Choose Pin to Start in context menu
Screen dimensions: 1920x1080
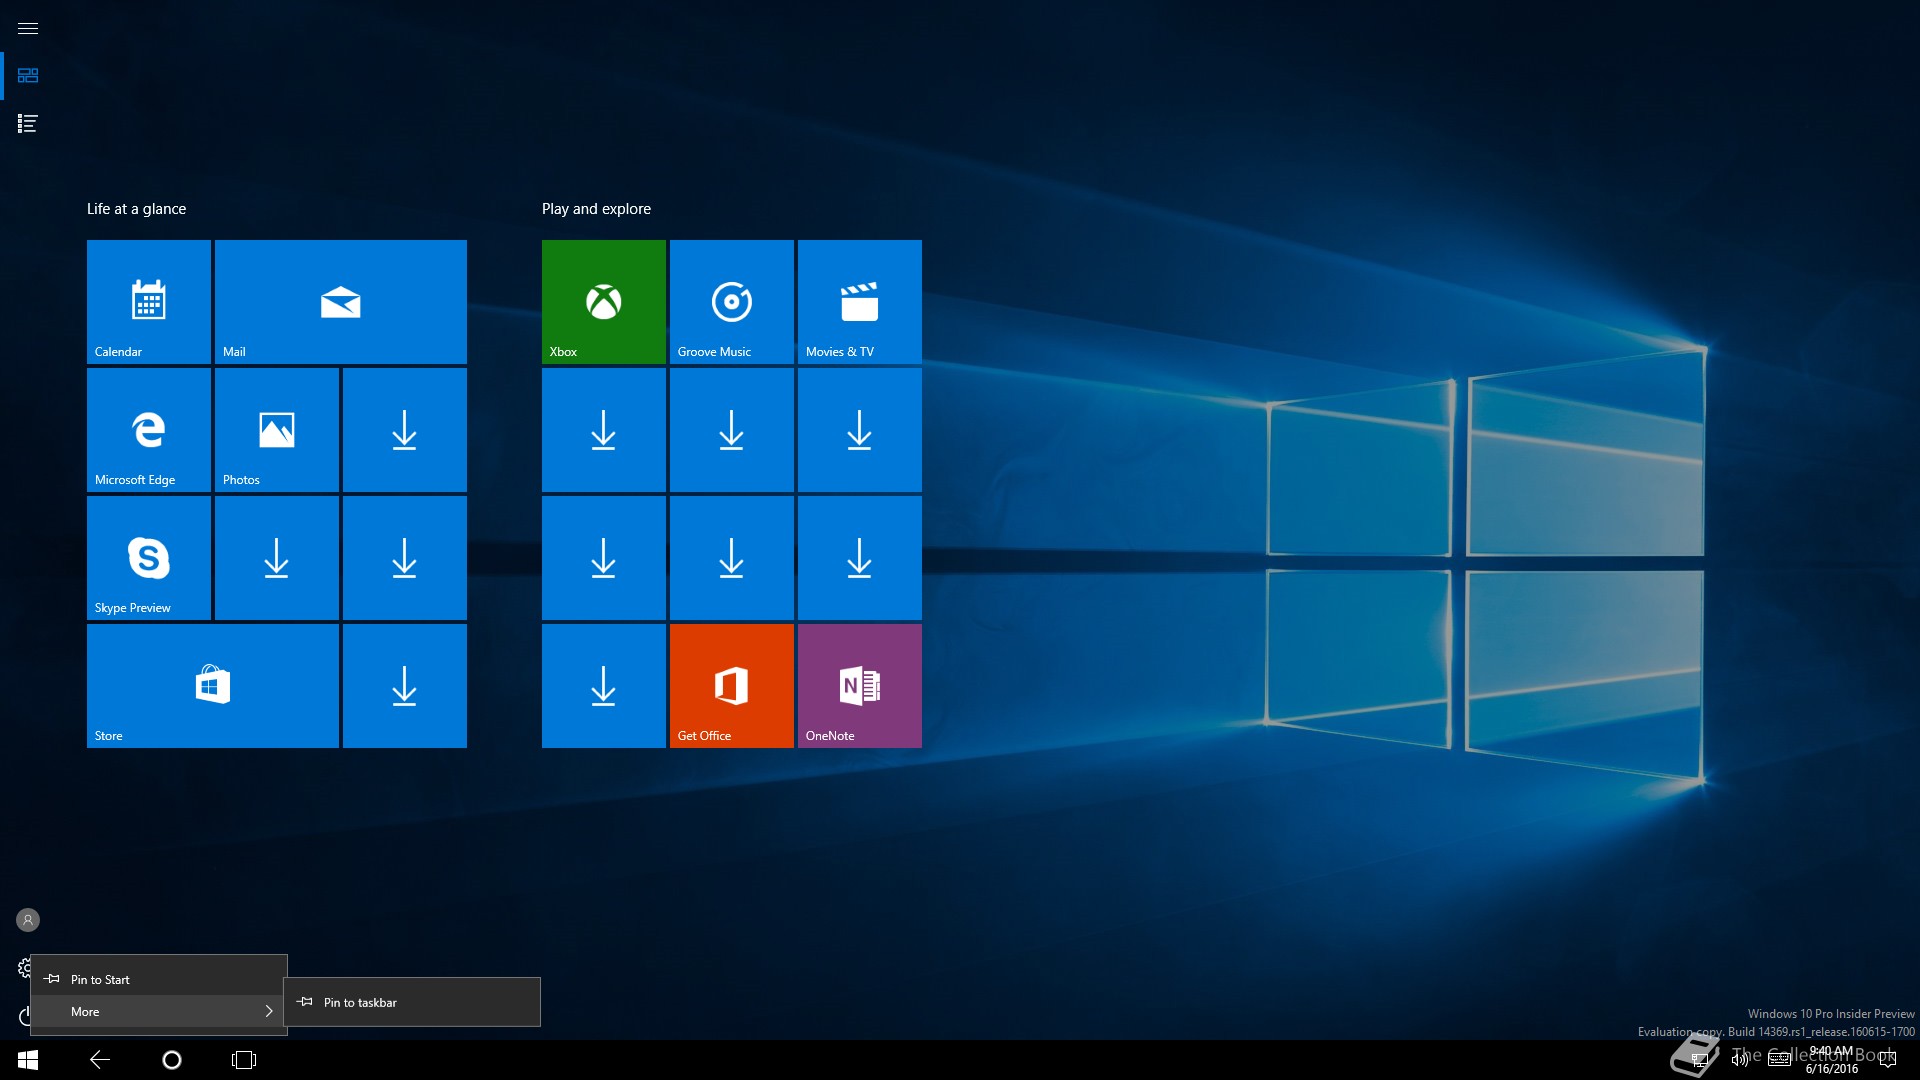click(159, 979)
